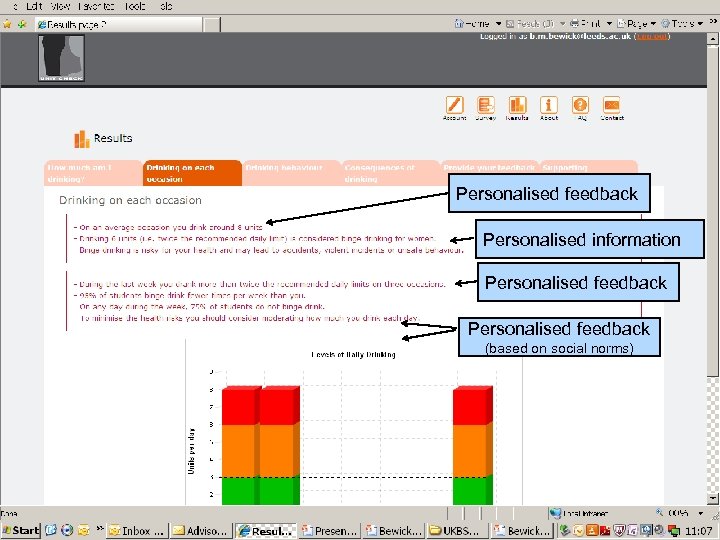Open the Tools menu in menu bar
This screenshot has width=720, height=540.
[134, 6]
